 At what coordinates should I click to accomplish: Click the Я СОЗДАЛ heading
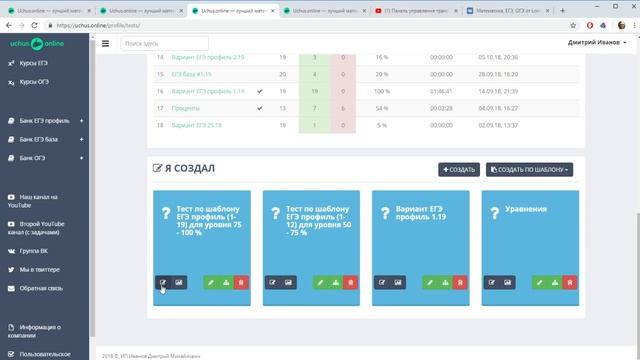(184, 168)
